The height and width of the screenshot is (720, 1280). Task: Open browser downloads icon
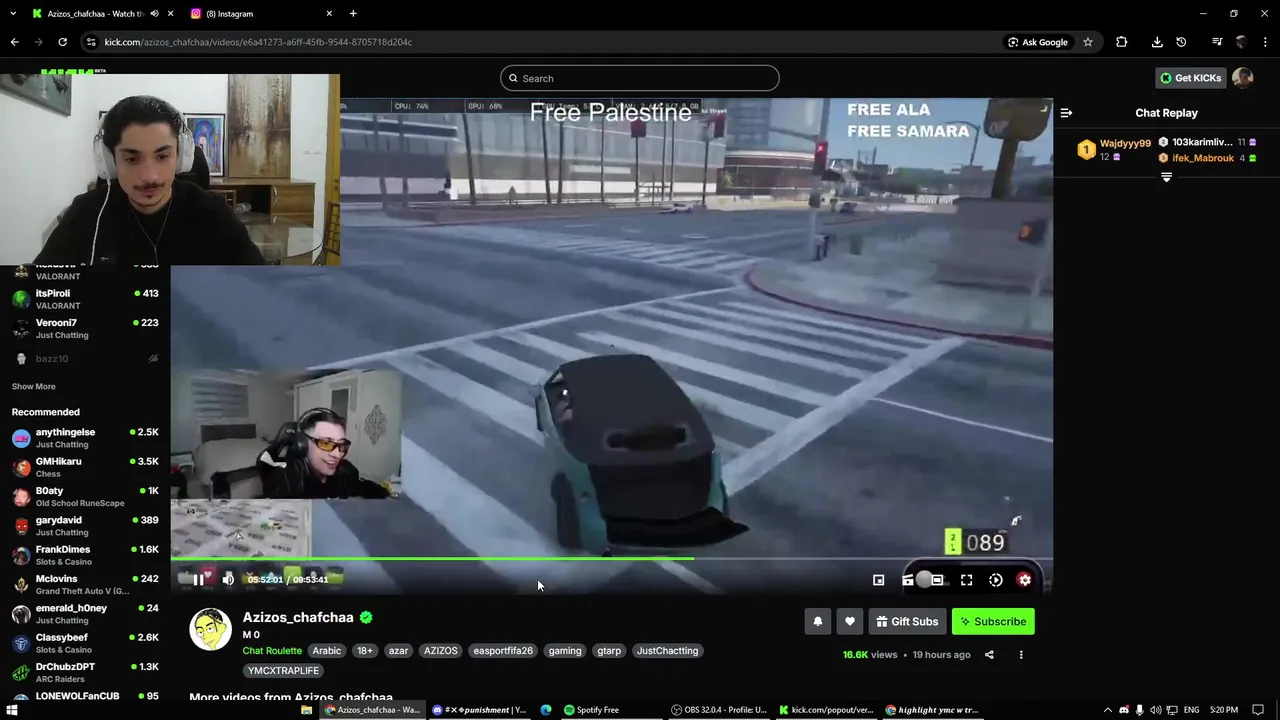pos(1157,42)
